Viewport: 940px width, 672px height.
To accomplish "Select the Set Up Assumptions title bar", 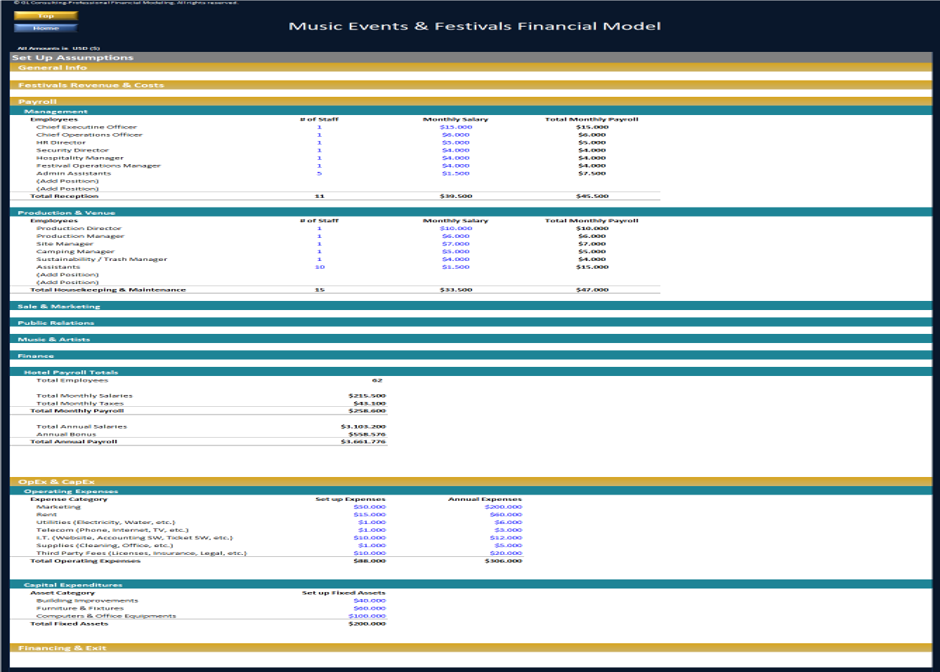I will 471,58.
